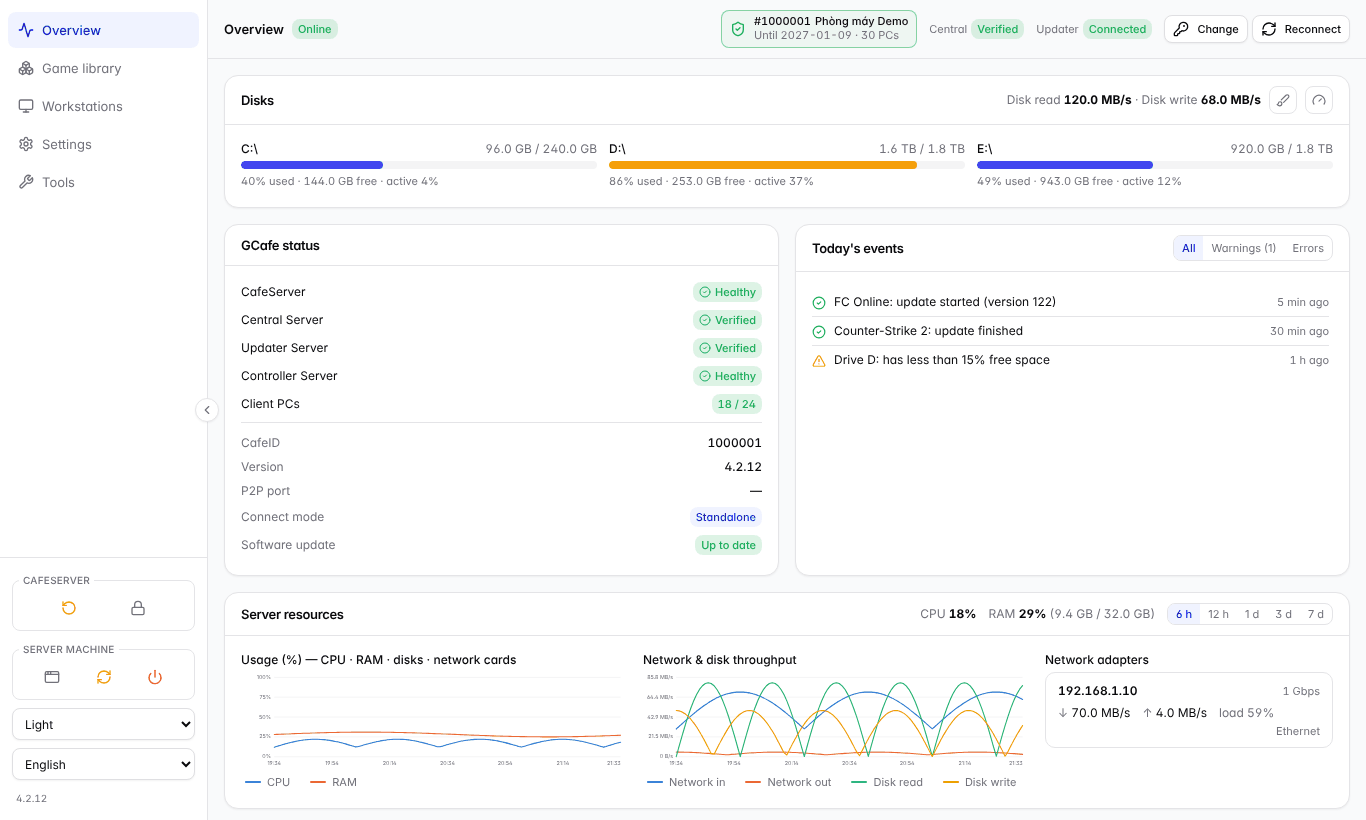Collapse the sidebar with the chevron handle
The image size is (1366, 820).
[207, 409]
